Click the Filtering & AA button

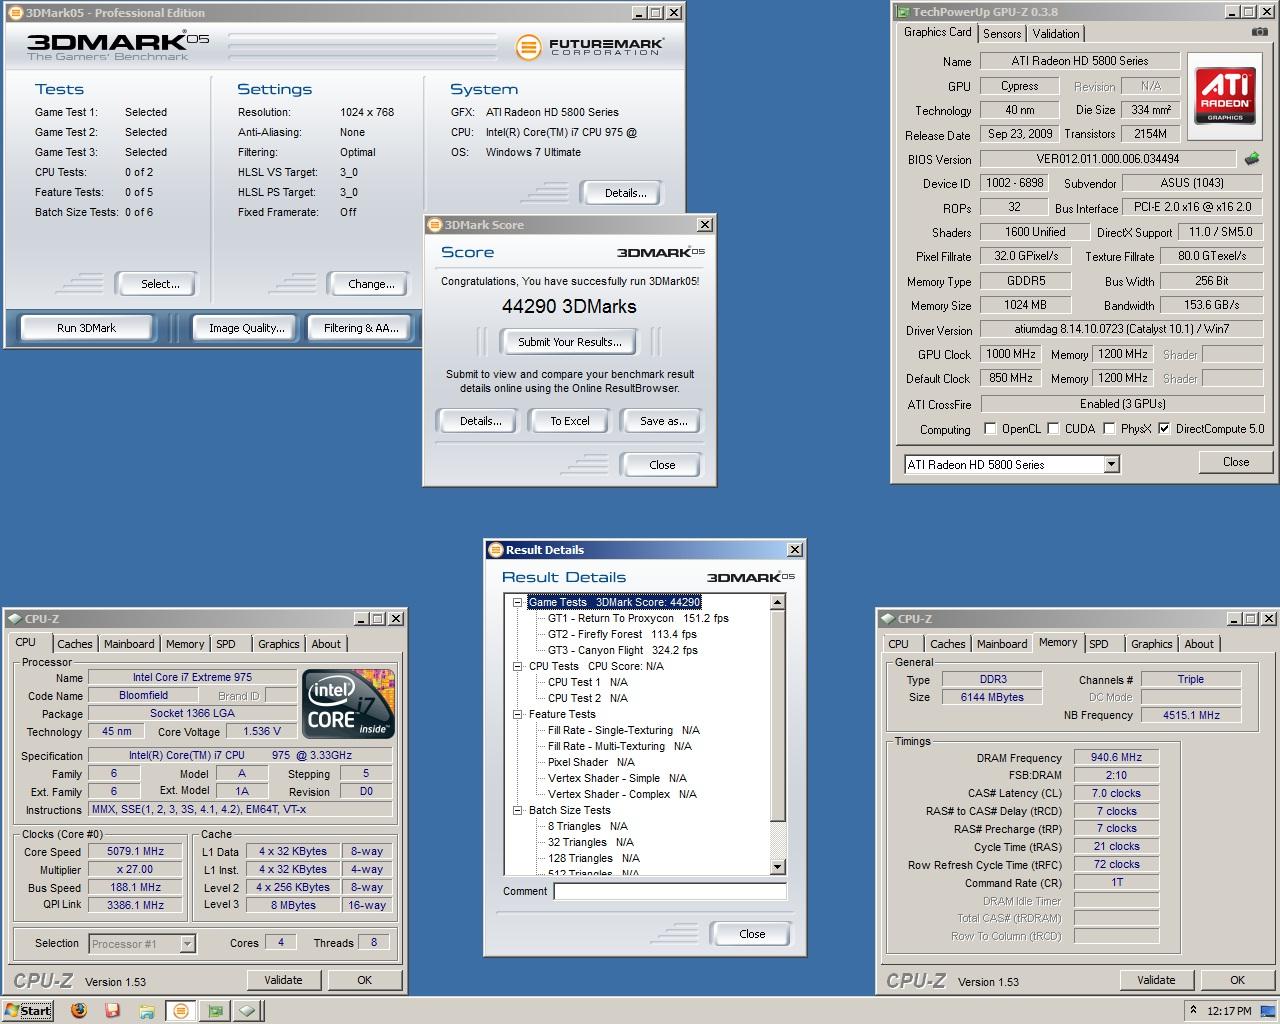click(x=361, y=327)
